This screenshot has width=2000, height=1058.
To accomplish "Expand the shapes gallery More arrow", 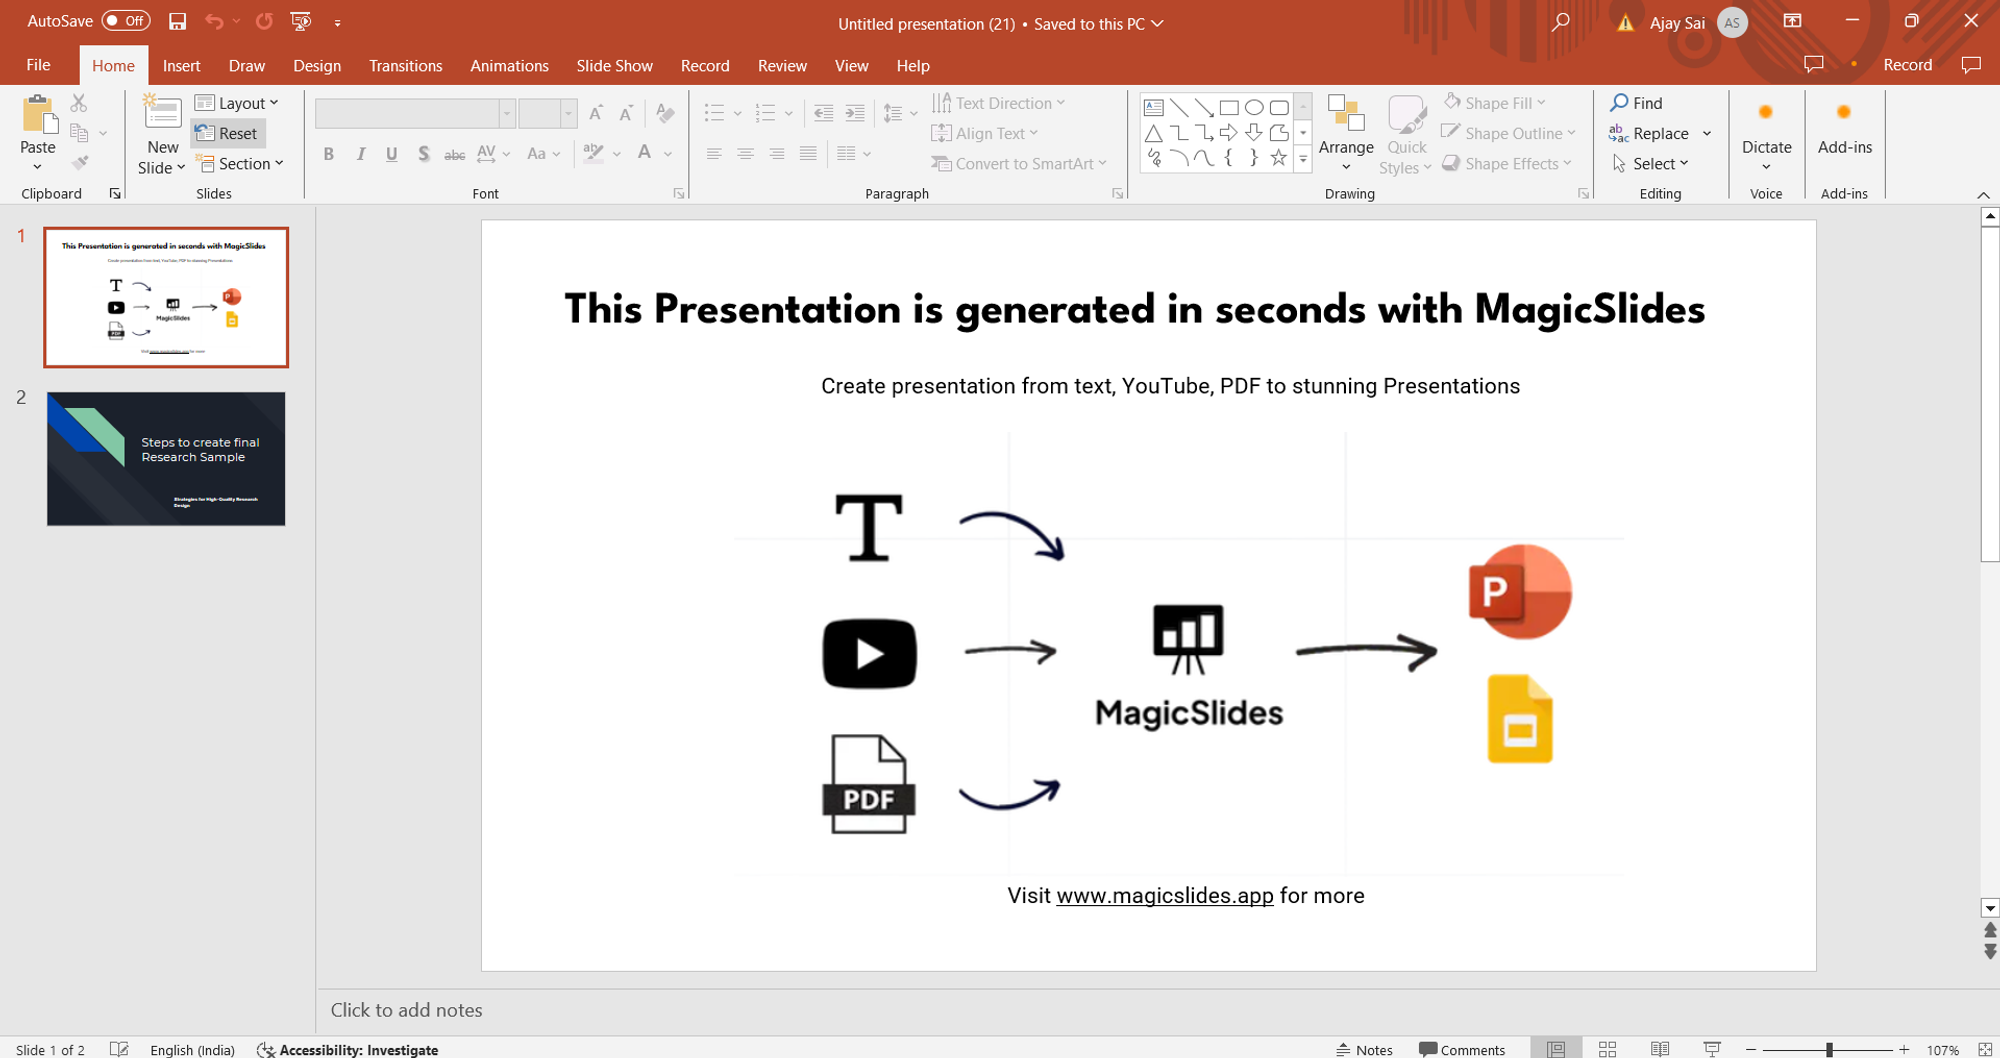I will pos(1303,159).
